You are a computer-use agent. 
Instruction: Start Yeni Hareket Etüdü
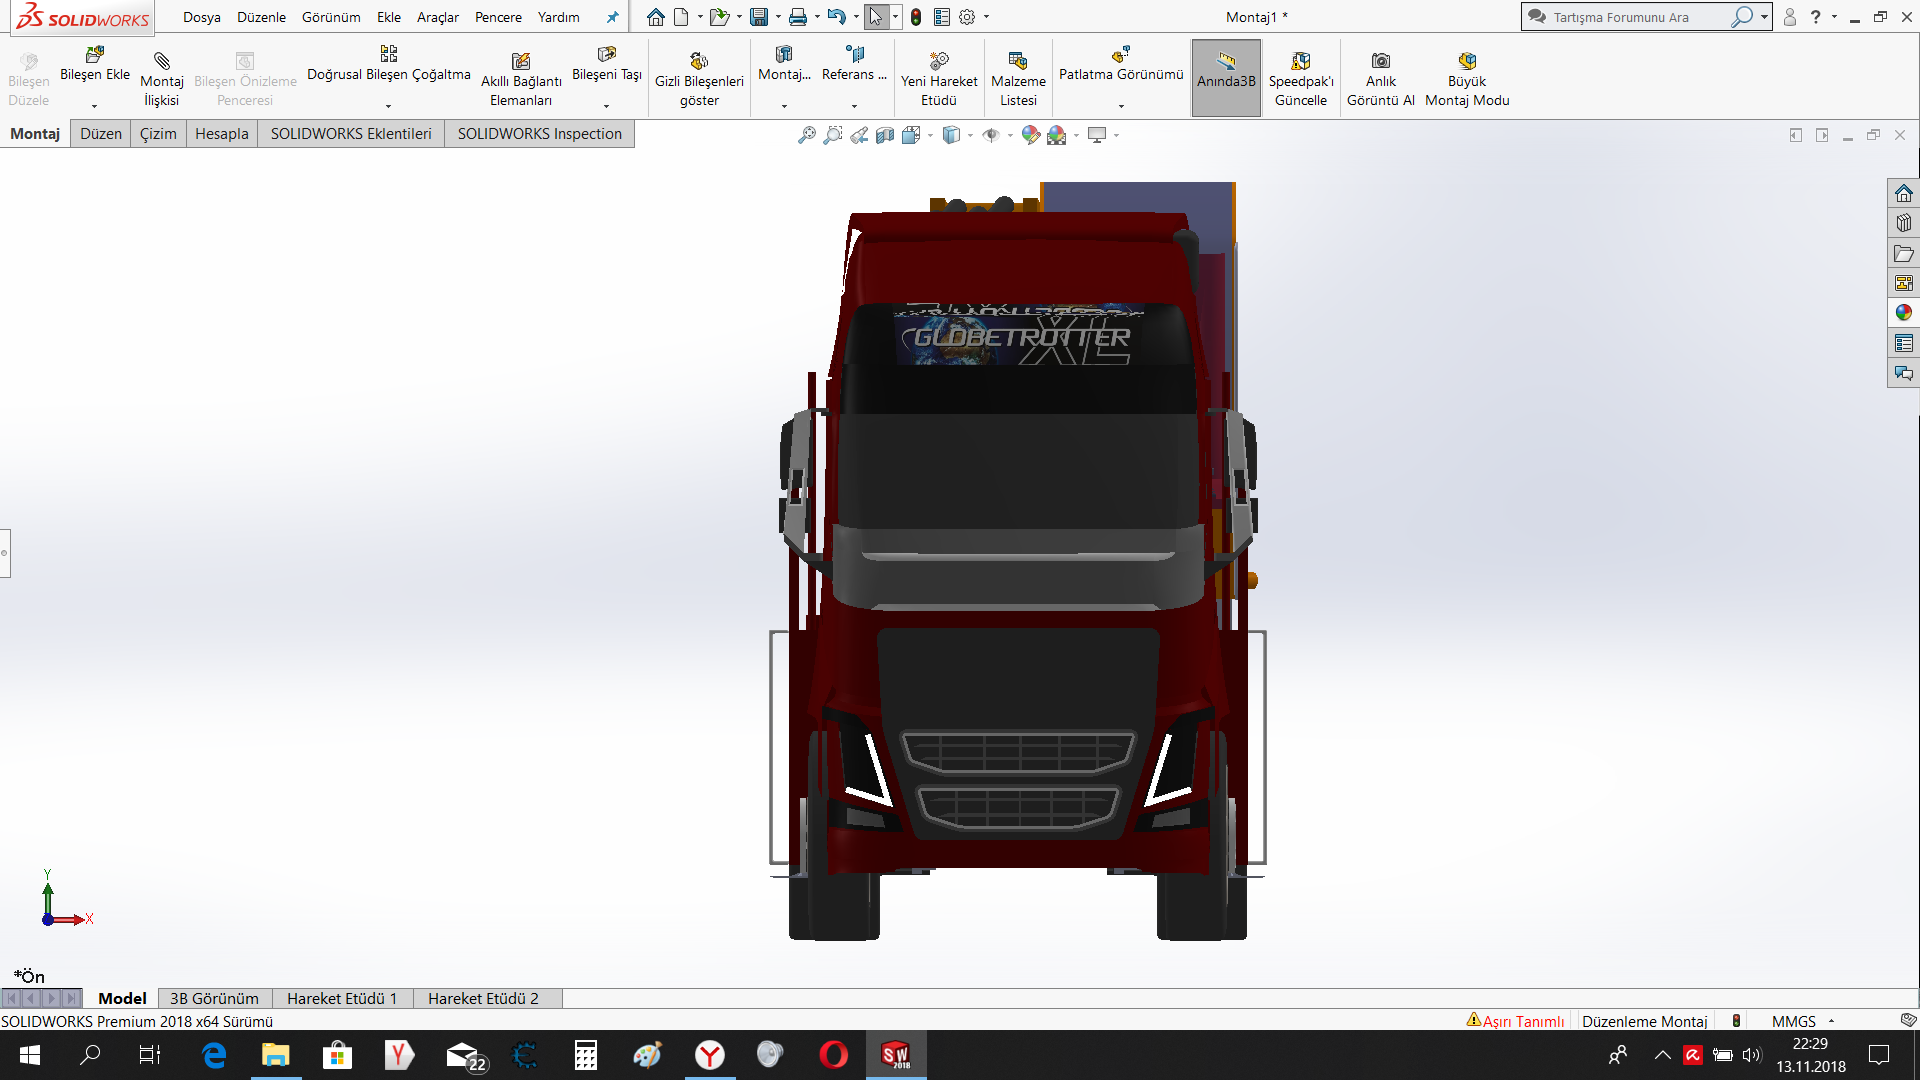(x=939, y=79)
